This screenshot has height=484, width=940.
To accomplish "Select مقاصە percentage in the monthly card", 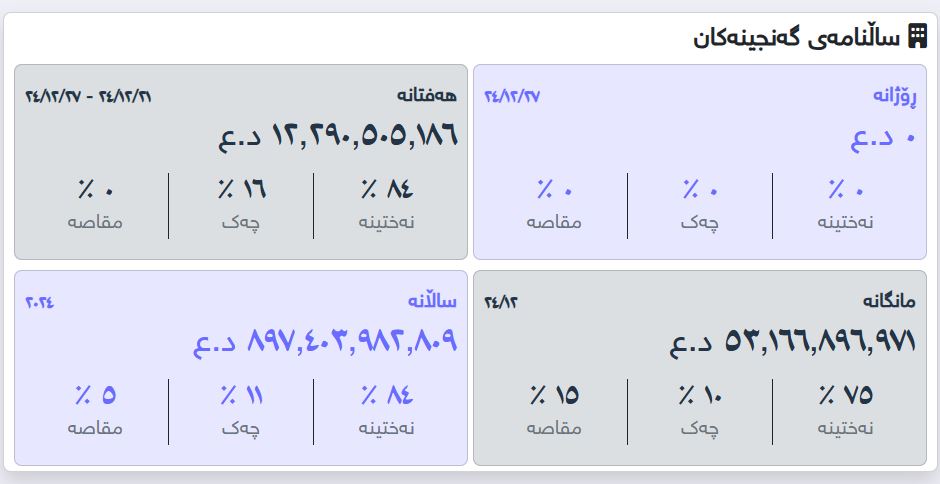I will click(554, 395).
